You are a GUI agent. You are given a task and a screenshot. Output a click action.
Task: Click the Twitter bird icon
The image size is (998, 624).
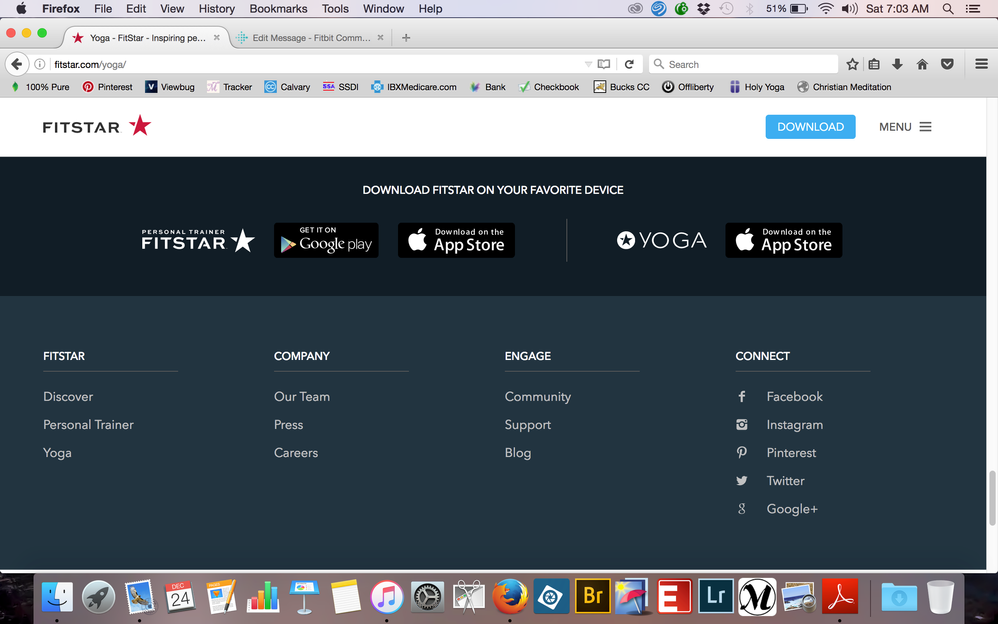point(741,481)
